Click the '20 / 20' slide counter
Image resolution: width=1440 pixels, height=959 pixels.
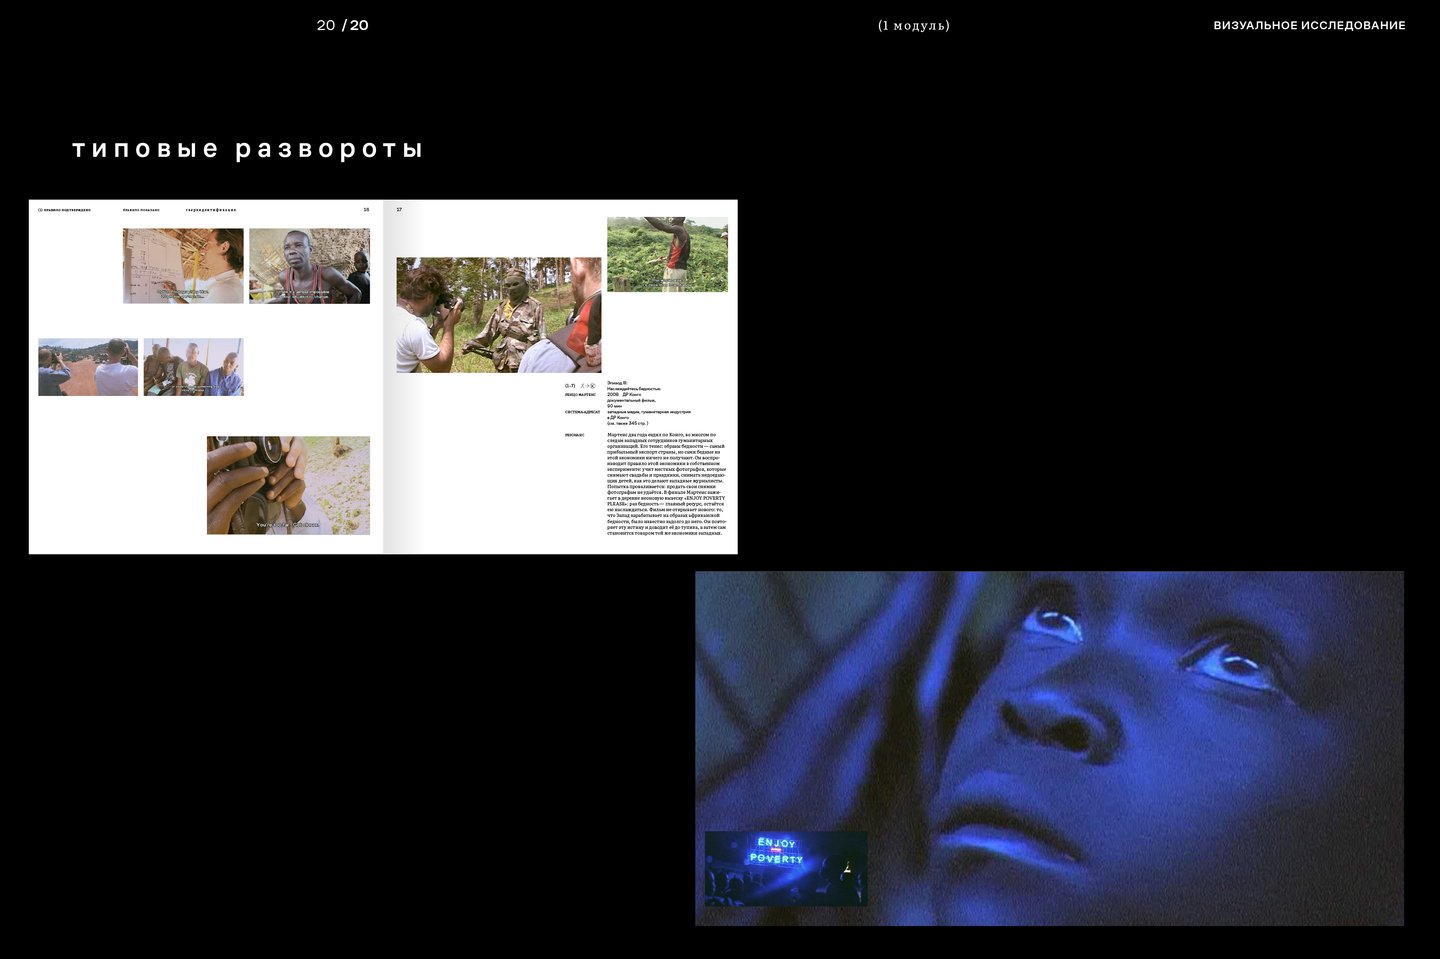click(x=343, y=25)
